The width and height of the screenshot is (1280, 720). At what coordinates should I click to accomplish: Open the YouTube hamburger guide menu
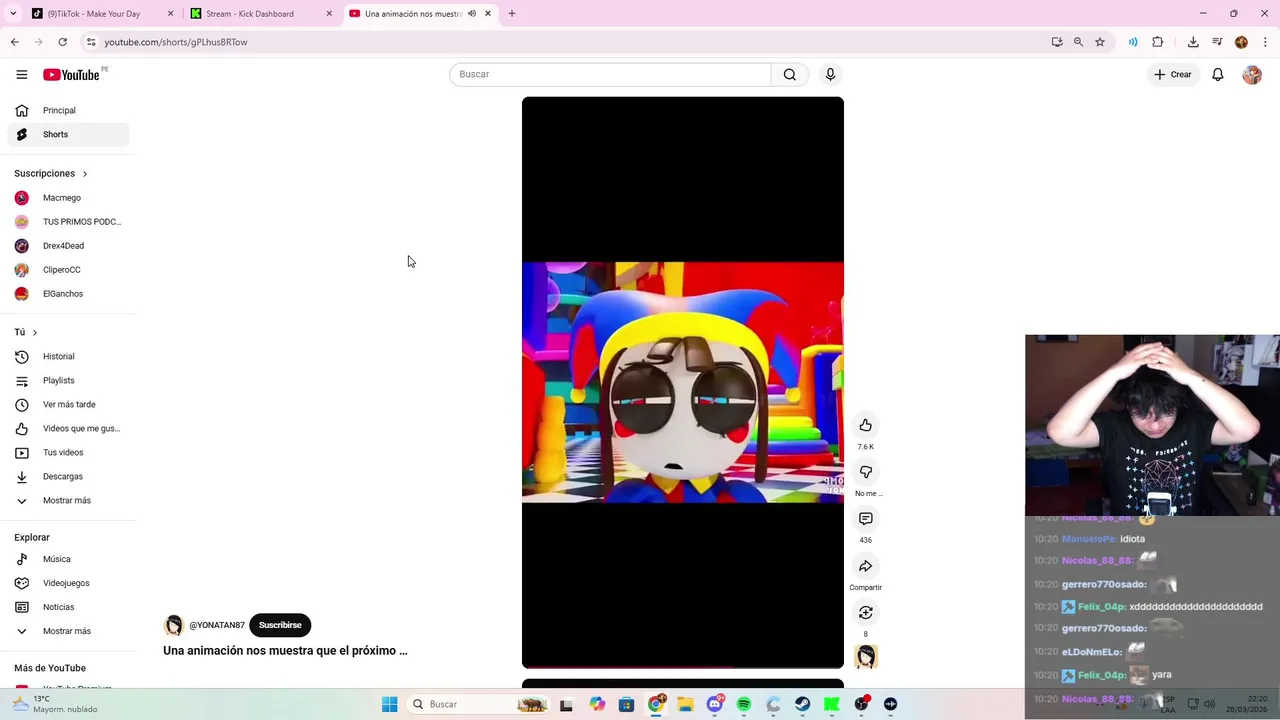click(21, 74)
